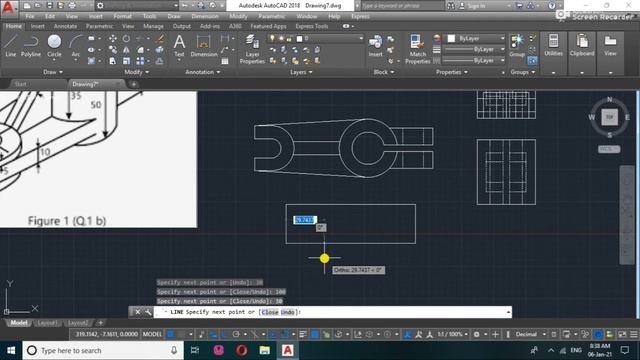Expand the Modify panel
The height and width of the screenshot is (360, 640).
click(136, 72)
